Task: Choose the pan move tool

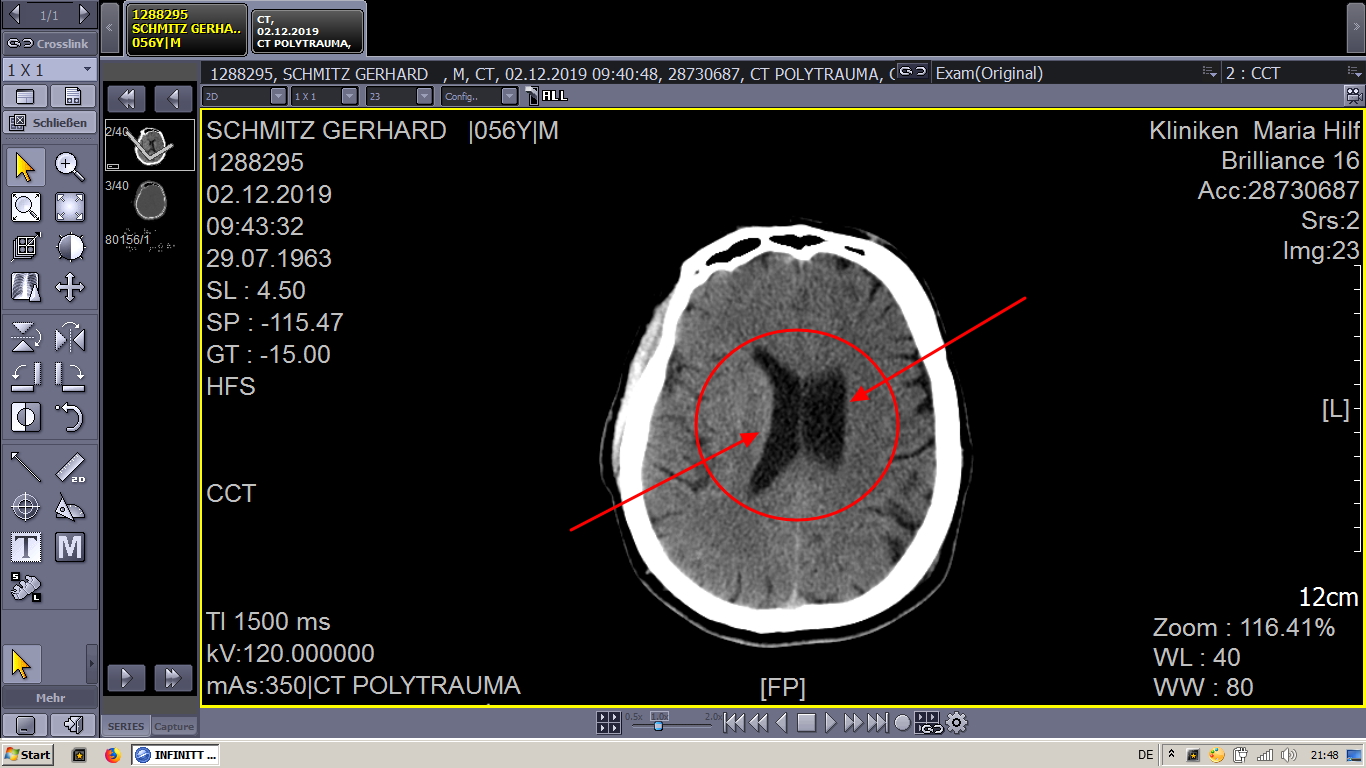Action: click(69, 288)
